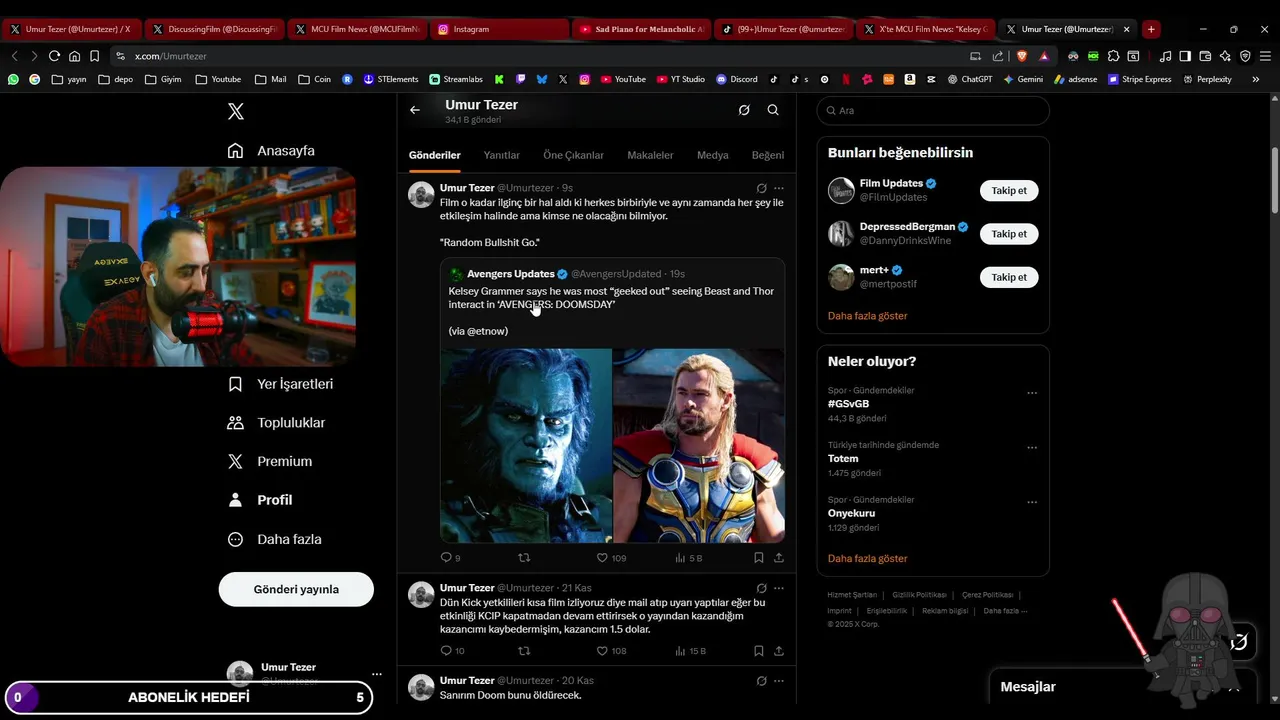Show hidden bookmarks with the chevron

coord(1256,79)
